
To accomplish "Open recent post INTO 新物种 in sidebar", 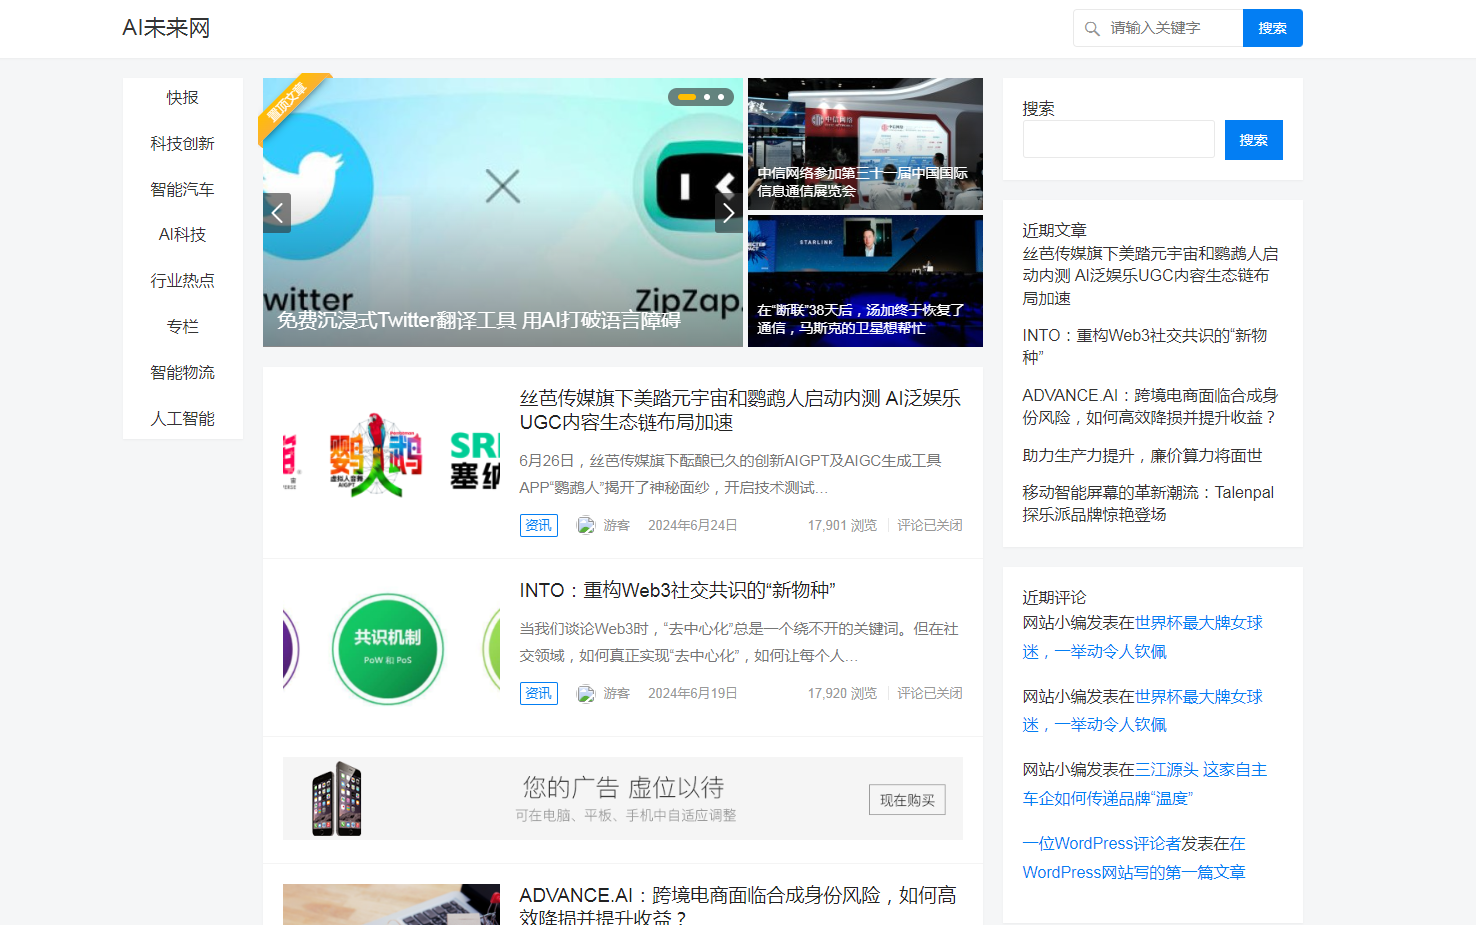I will [x=1144, y=346].
